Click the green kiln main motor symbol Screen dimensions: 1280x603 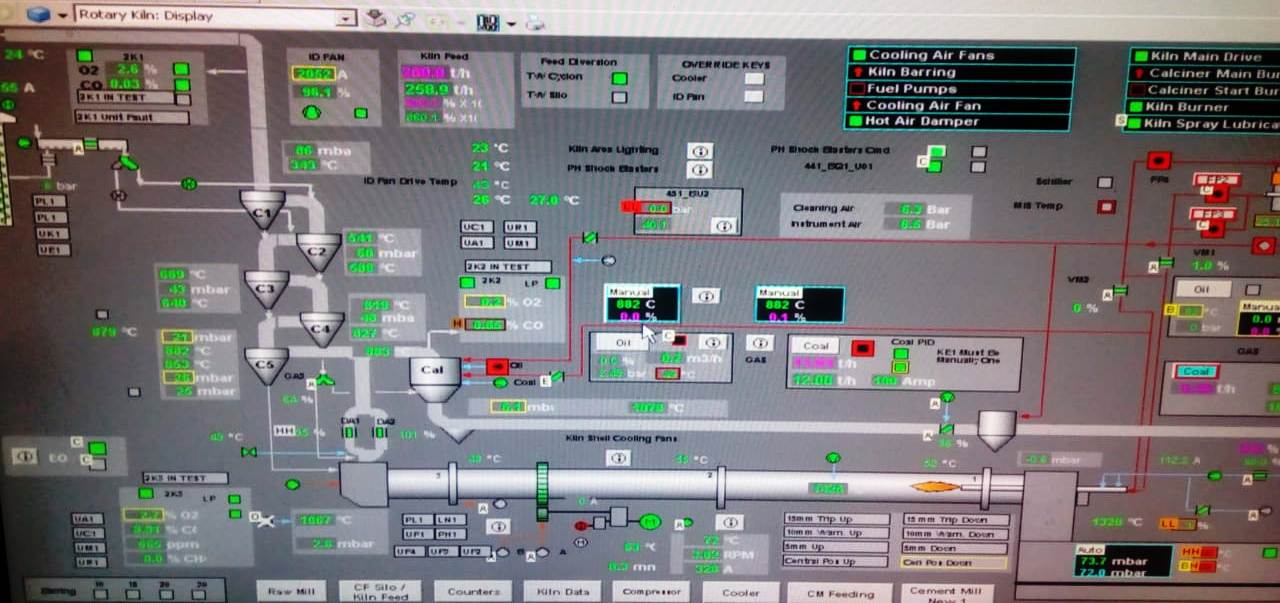(650, 521)
